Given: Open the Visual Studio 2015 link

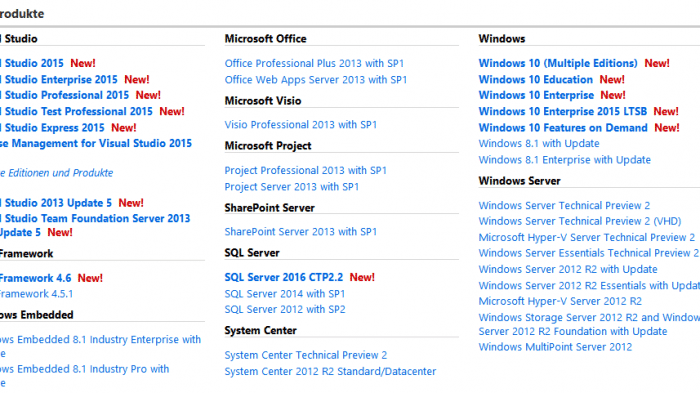Looking at the screenshot, I should [x=32, y=63].
